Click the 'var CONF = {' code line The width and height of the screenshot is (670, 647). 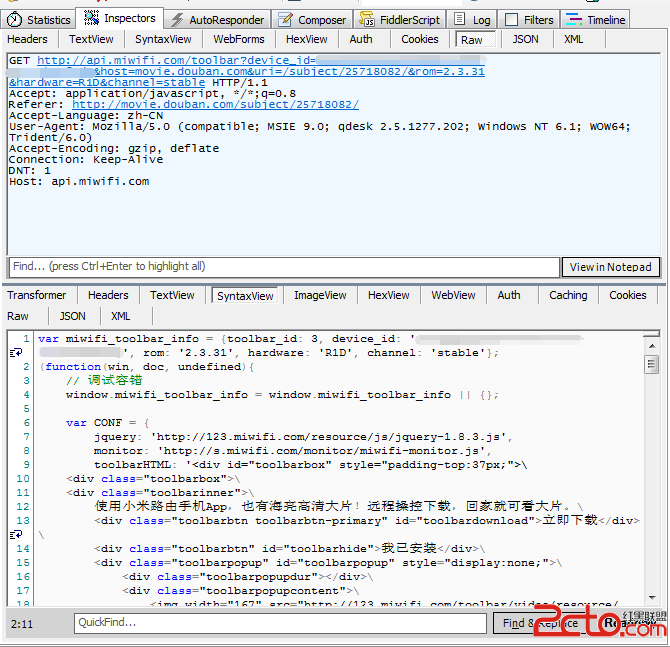pyautogui.click(x=107, y=423)
